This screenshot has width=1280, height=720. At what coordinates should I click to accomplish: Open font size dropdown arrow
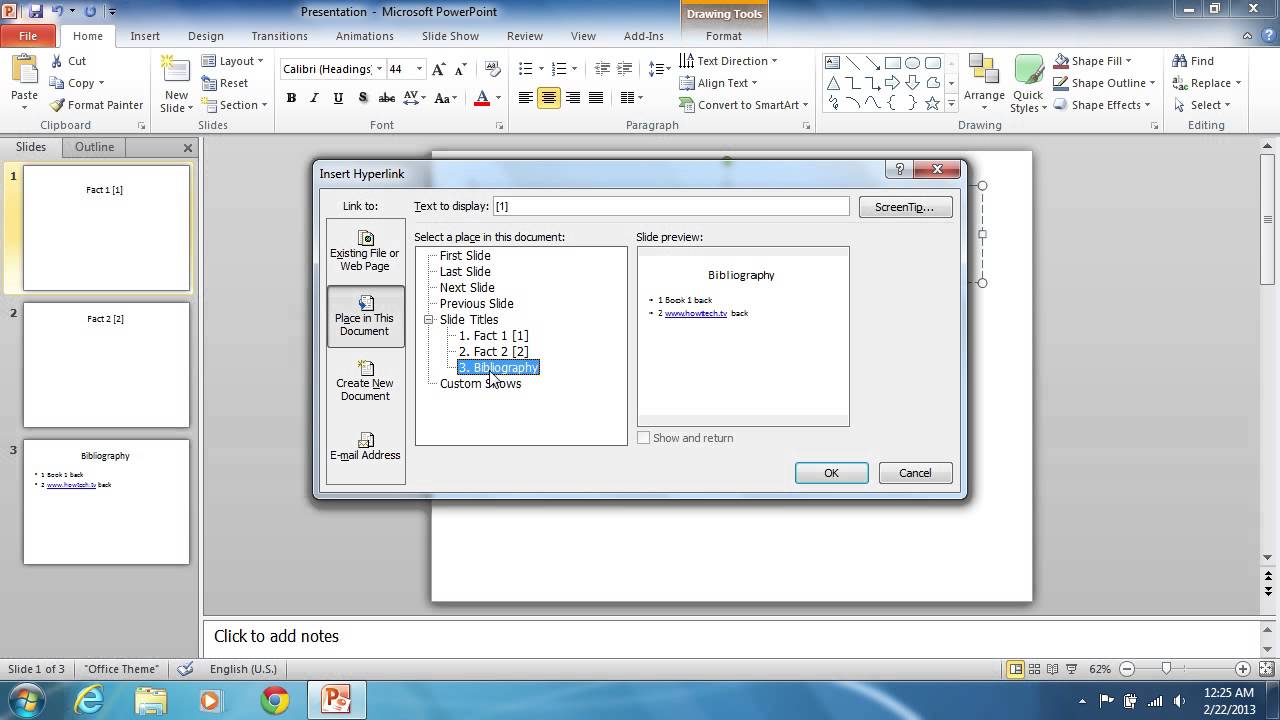[x=420, y=69]
